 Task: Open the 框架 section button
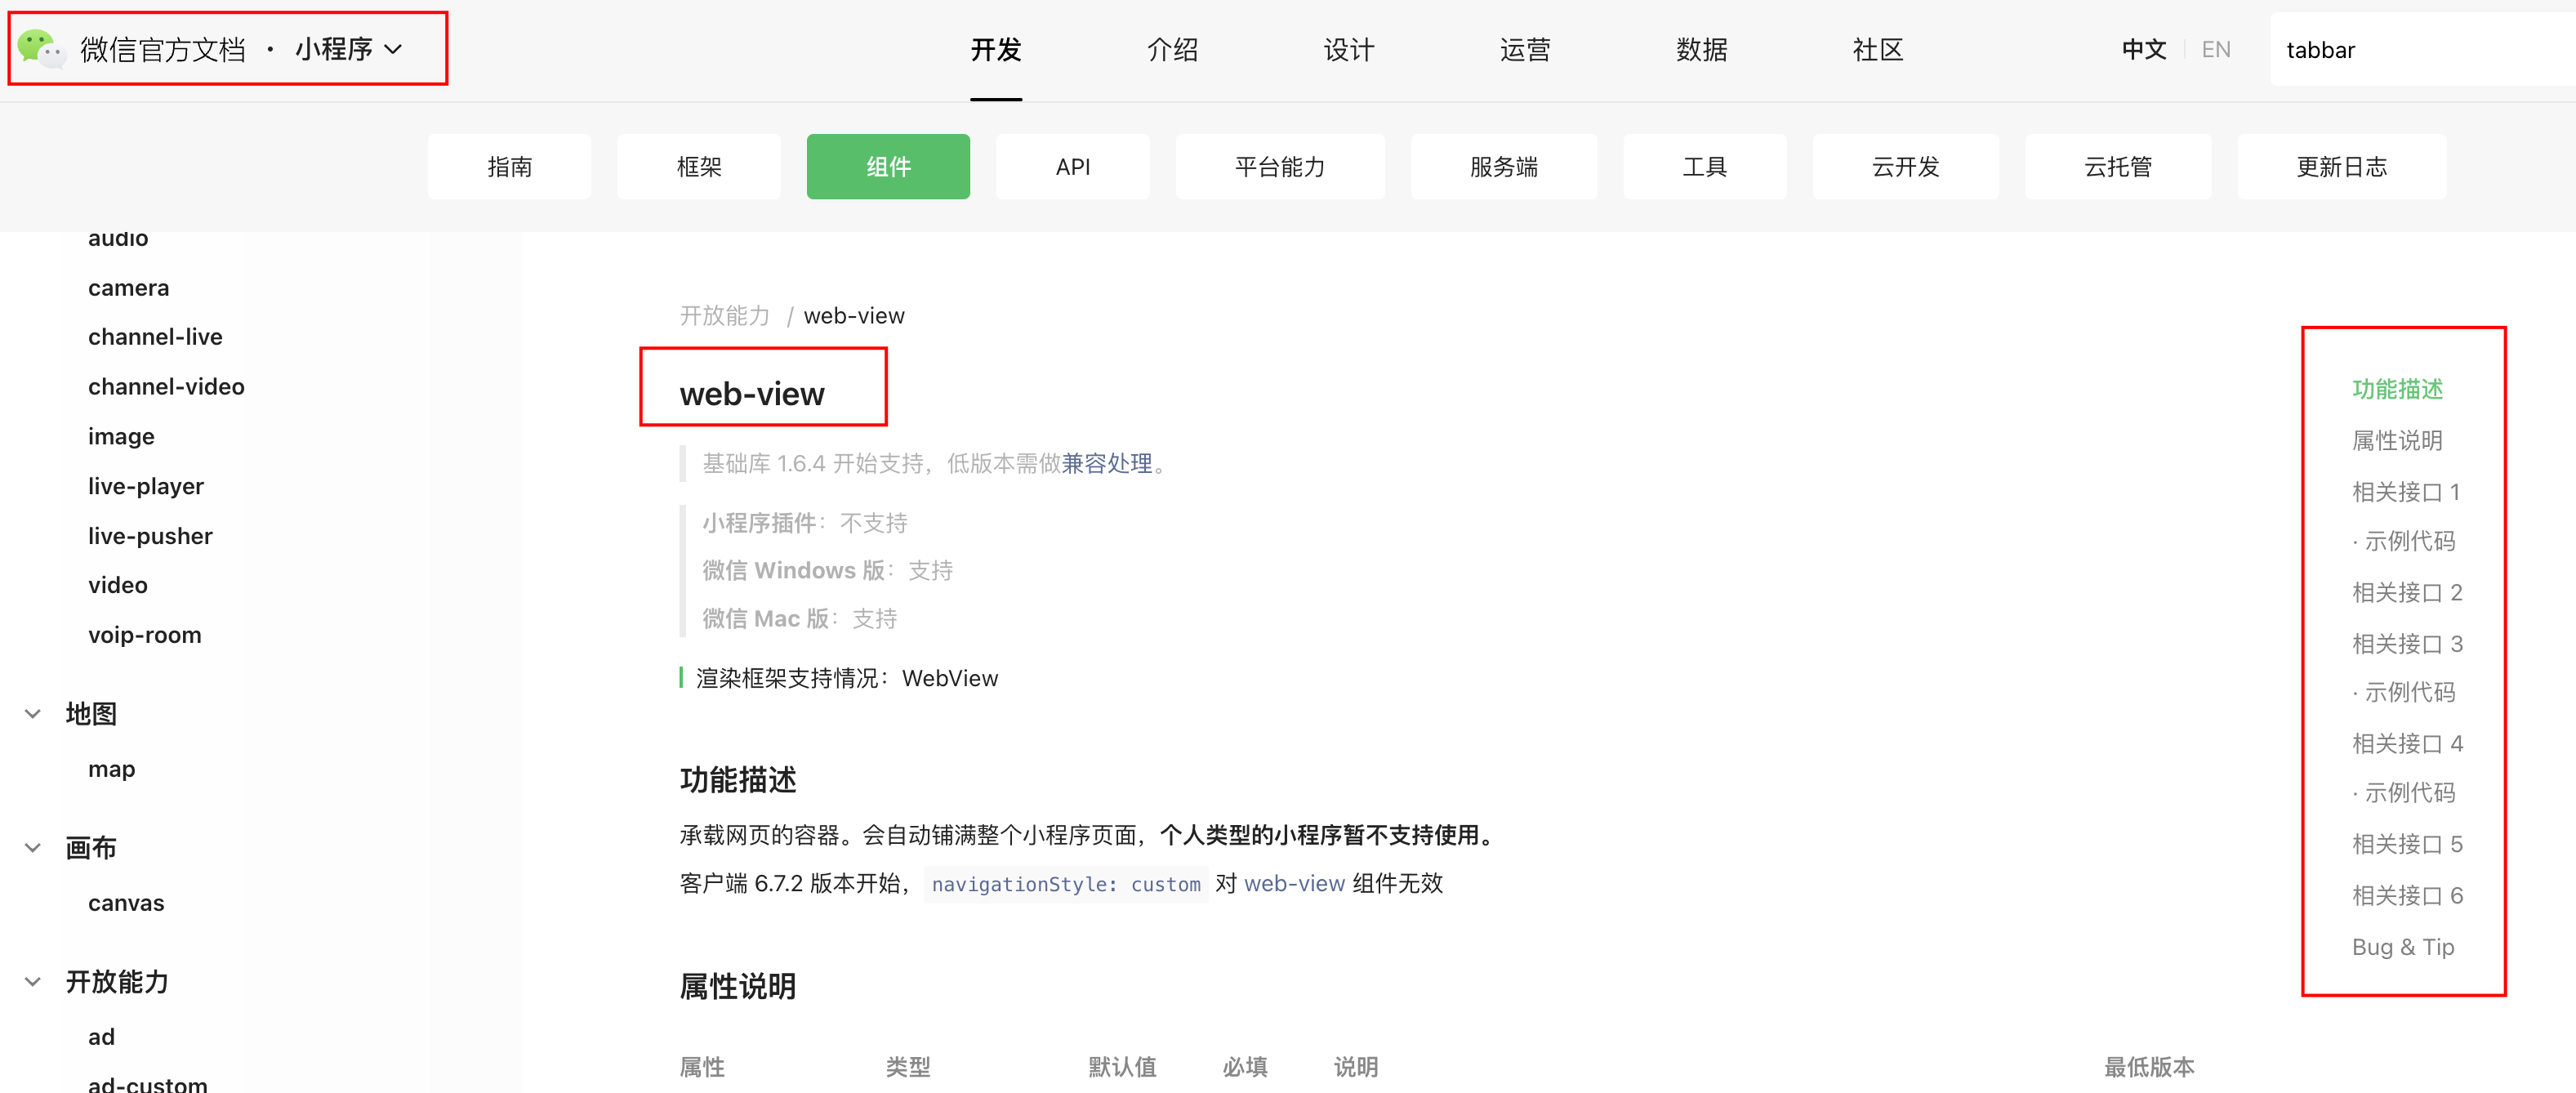pos(698,167)
